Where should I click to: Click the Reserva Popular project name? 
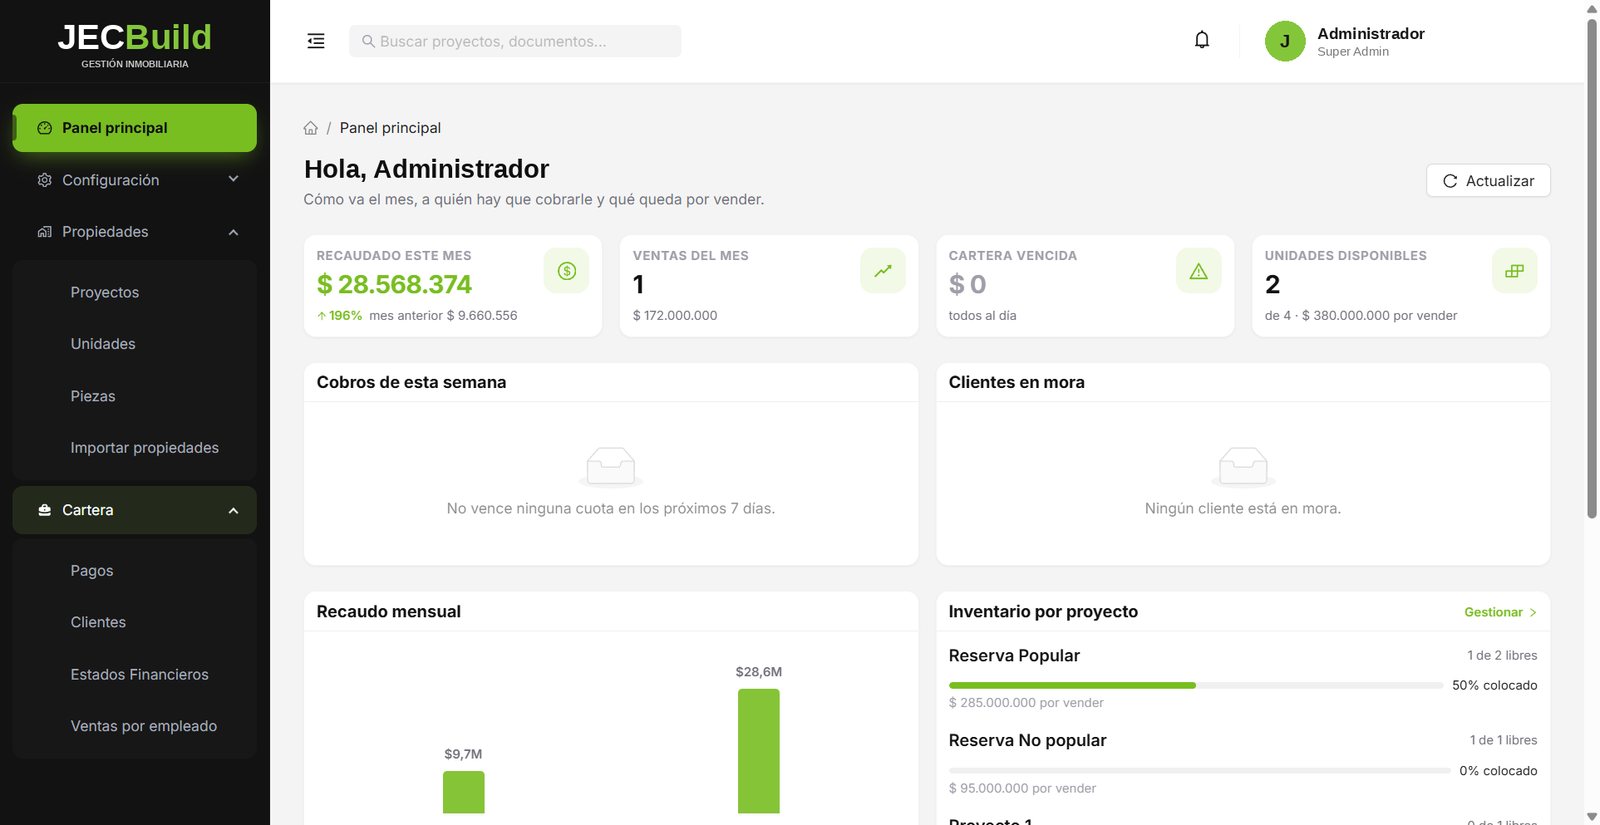pyautogui.click(x=1014, y=656)
